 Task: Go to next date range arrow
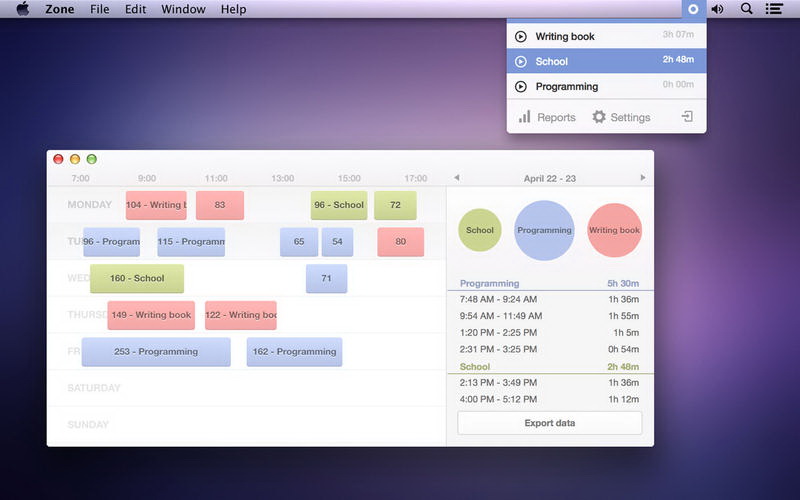click(643, 178)
